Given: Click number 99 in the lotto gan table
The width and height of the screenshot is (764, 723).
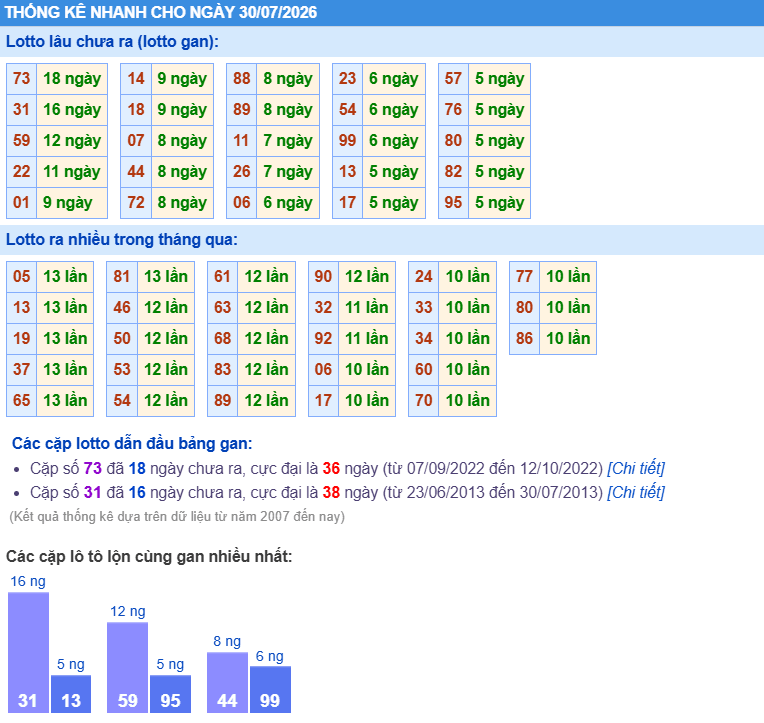Looking at the screenshot, I should click(x=347, y=141).
